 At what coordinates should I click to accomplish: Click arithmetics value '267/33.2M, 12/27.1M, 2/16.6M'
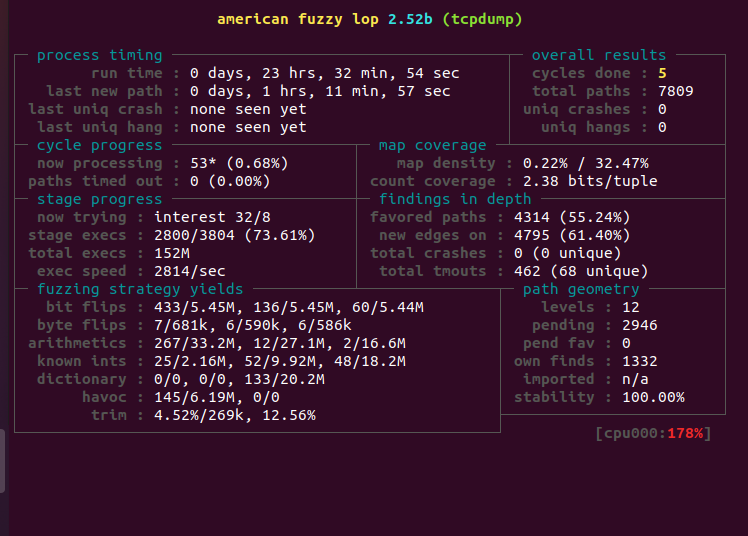280,343
